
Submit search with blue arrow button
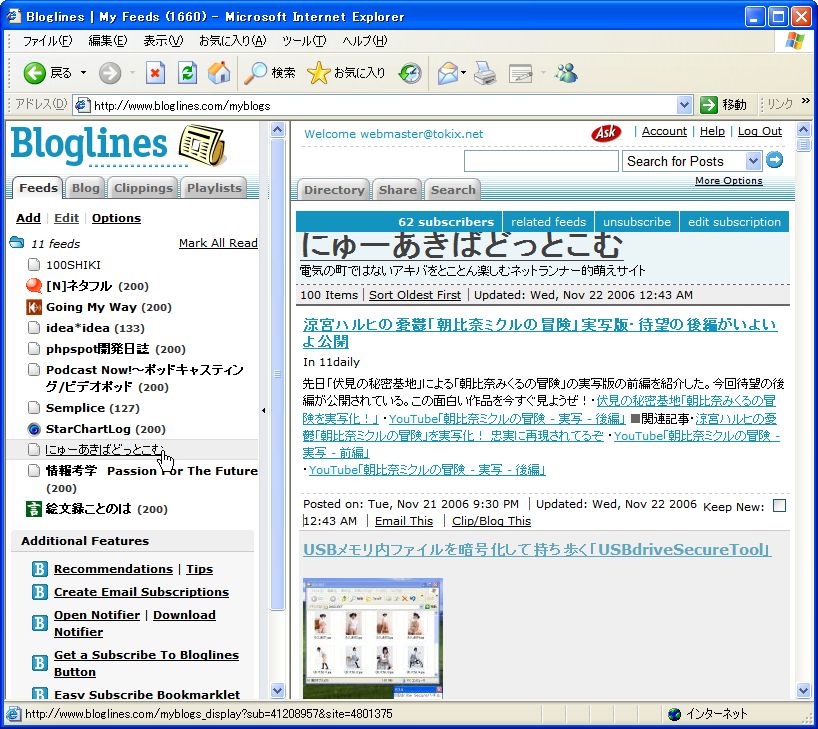pyautogui.click(x=774, y=160)
